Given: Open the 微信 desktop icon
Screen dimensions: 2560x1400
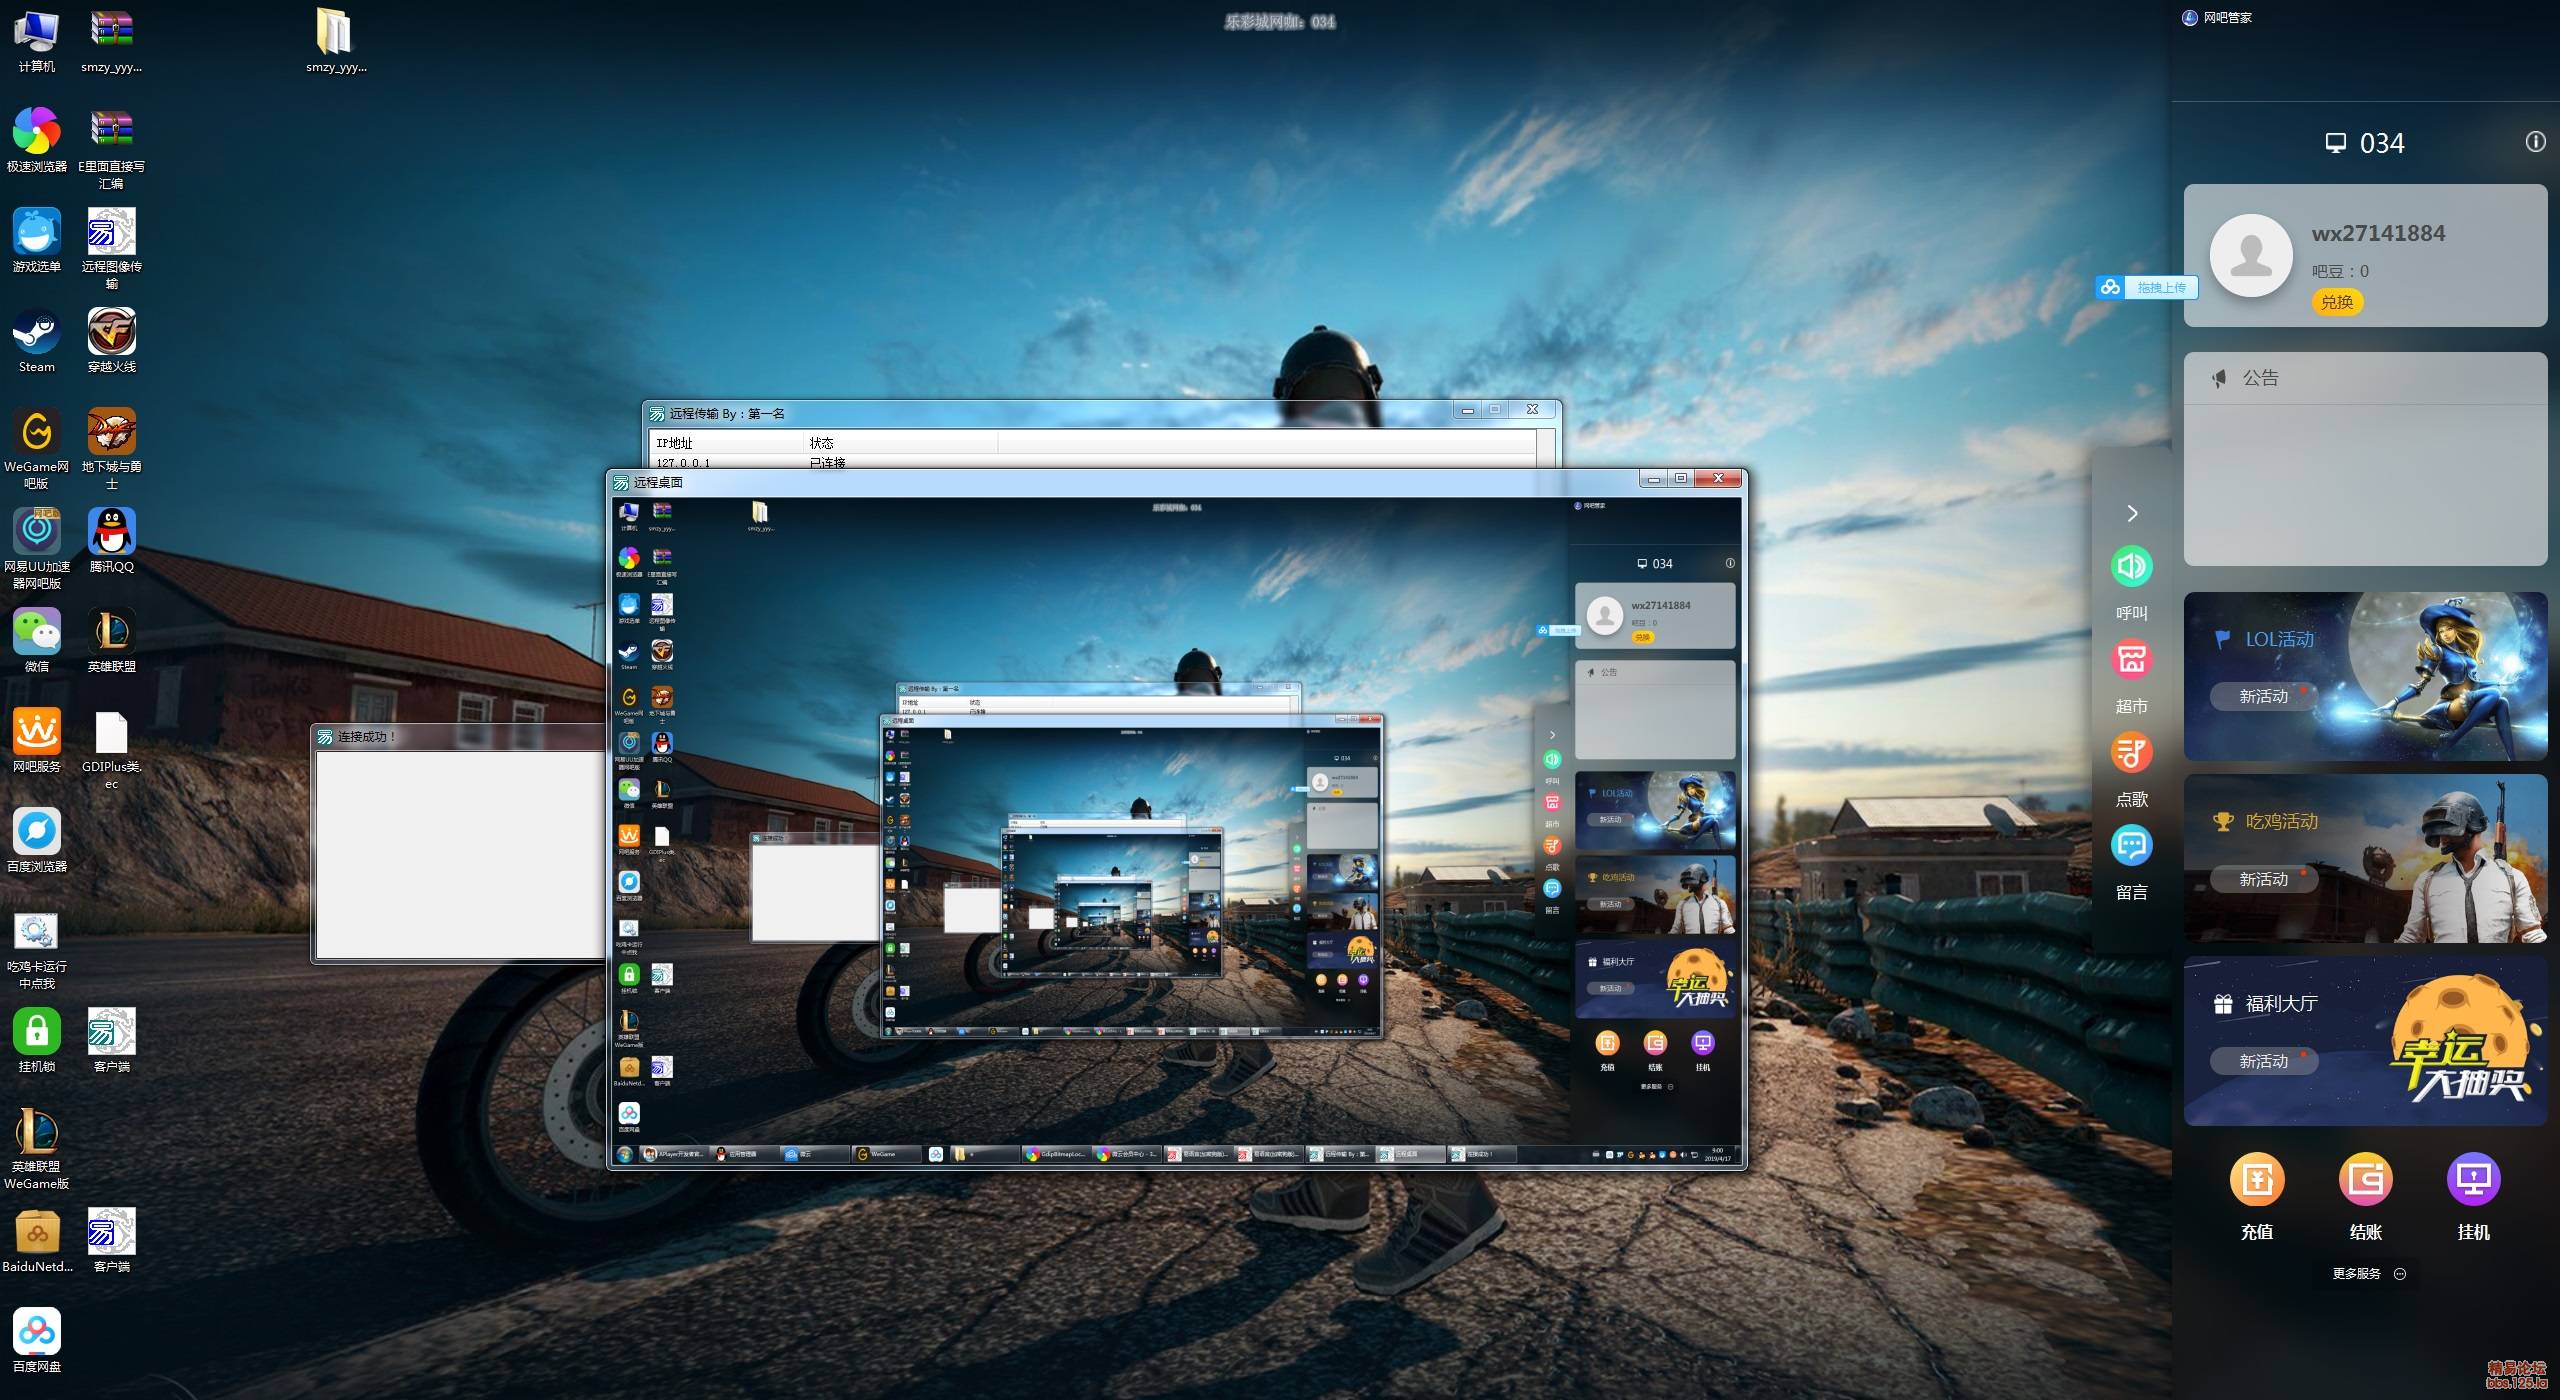Looking at the screenshot, I should pyautogui.click(x=36, y=640).
